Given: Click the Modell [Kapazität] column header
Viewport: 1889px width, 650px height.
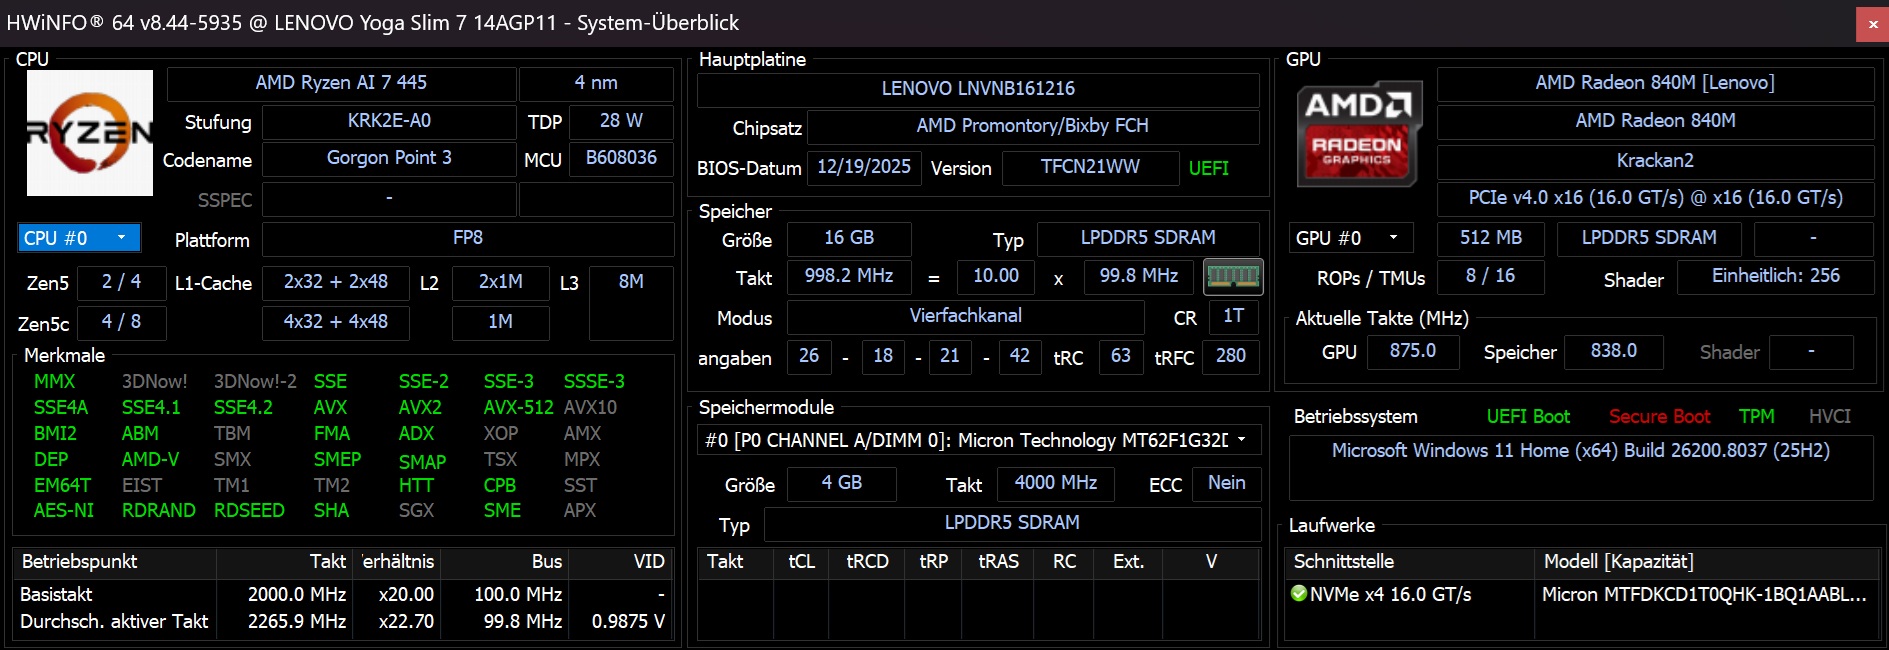Looking at the screenshot, I should 1618,562.
